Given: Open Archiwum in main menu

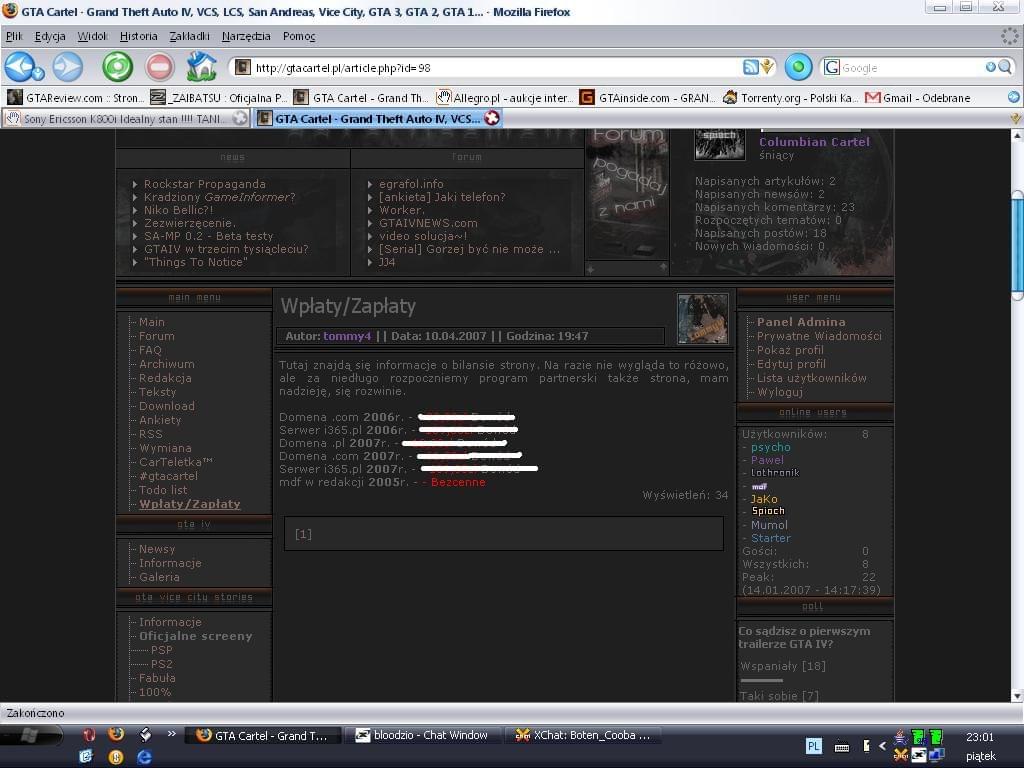Looking at the screenshot, I should click(x=167, y=364).
